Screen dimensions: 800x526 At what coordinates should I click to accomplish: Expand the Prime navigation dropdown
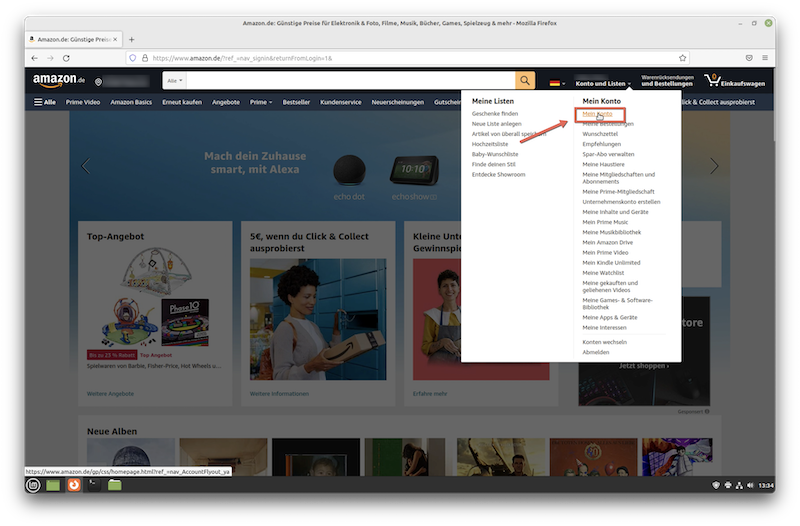[261, 102]
